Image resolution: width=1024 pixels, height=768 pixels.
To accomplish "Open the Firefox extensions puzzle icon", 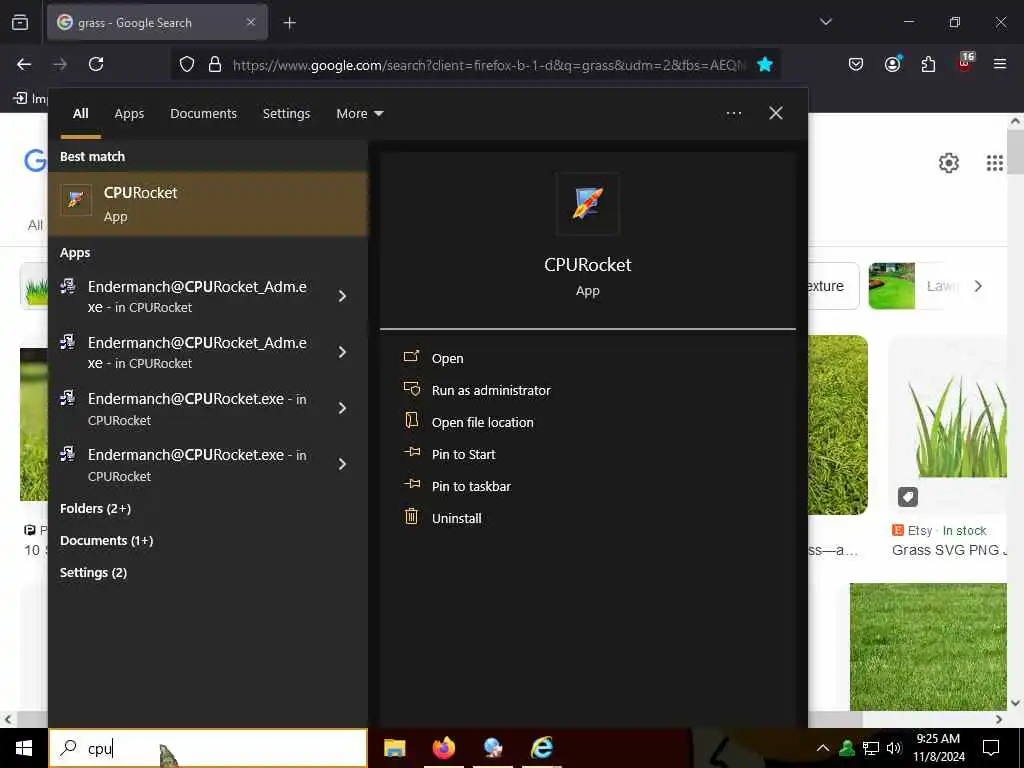I will click(928, 64).
